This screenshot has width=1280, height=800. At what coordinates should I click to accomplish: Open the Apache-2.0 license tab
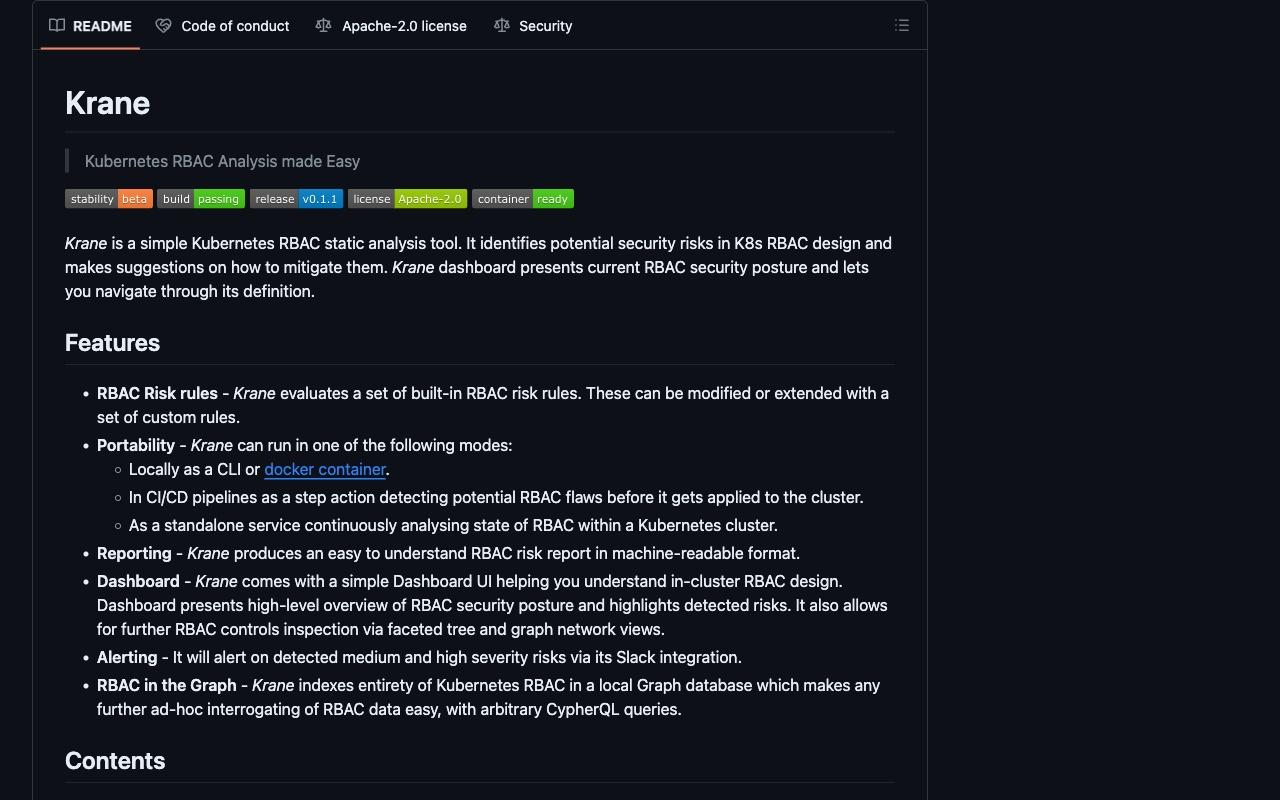[391, 26]
